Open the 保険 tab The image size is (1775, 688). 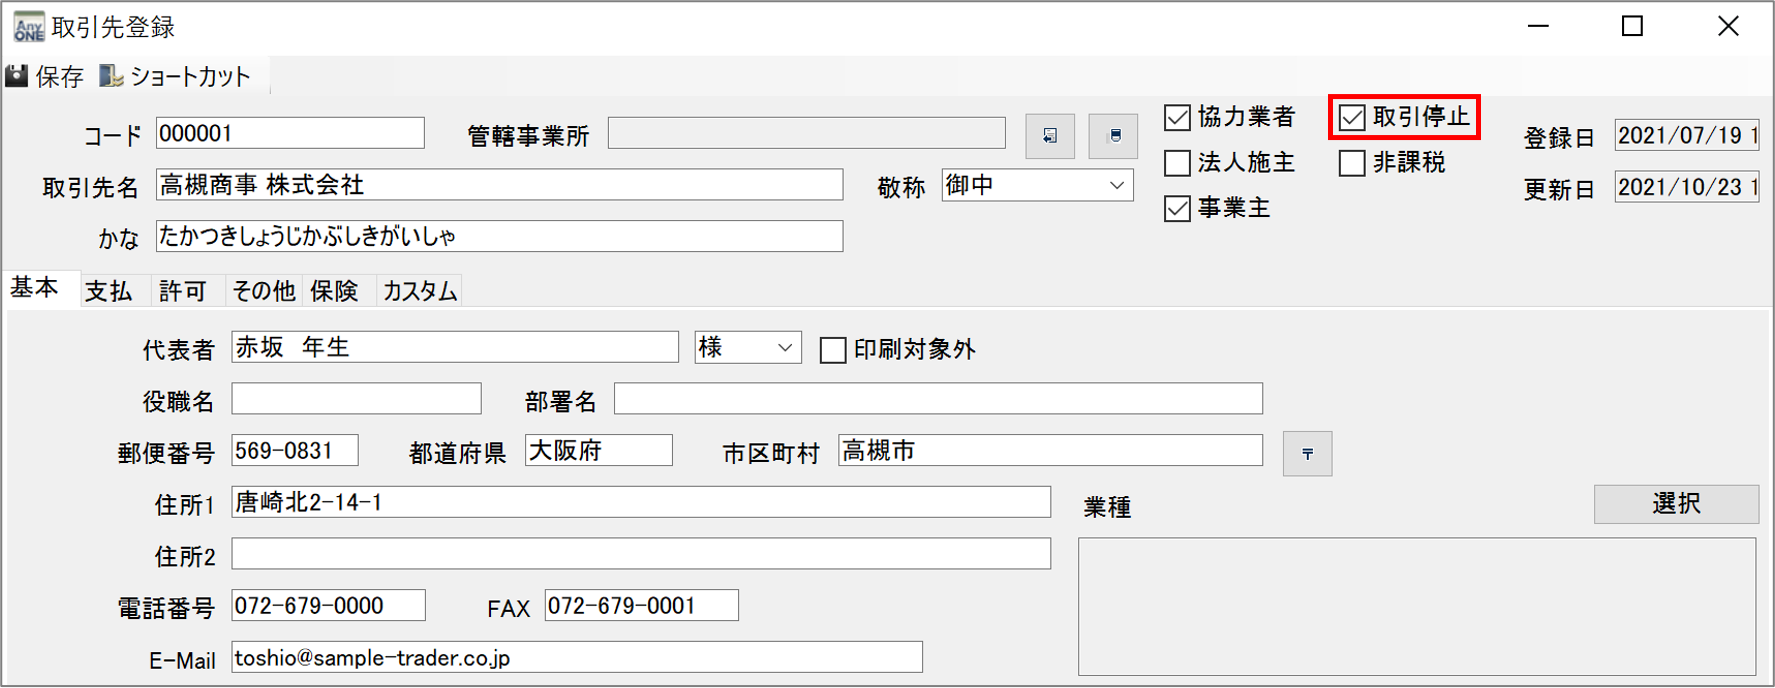334,291
